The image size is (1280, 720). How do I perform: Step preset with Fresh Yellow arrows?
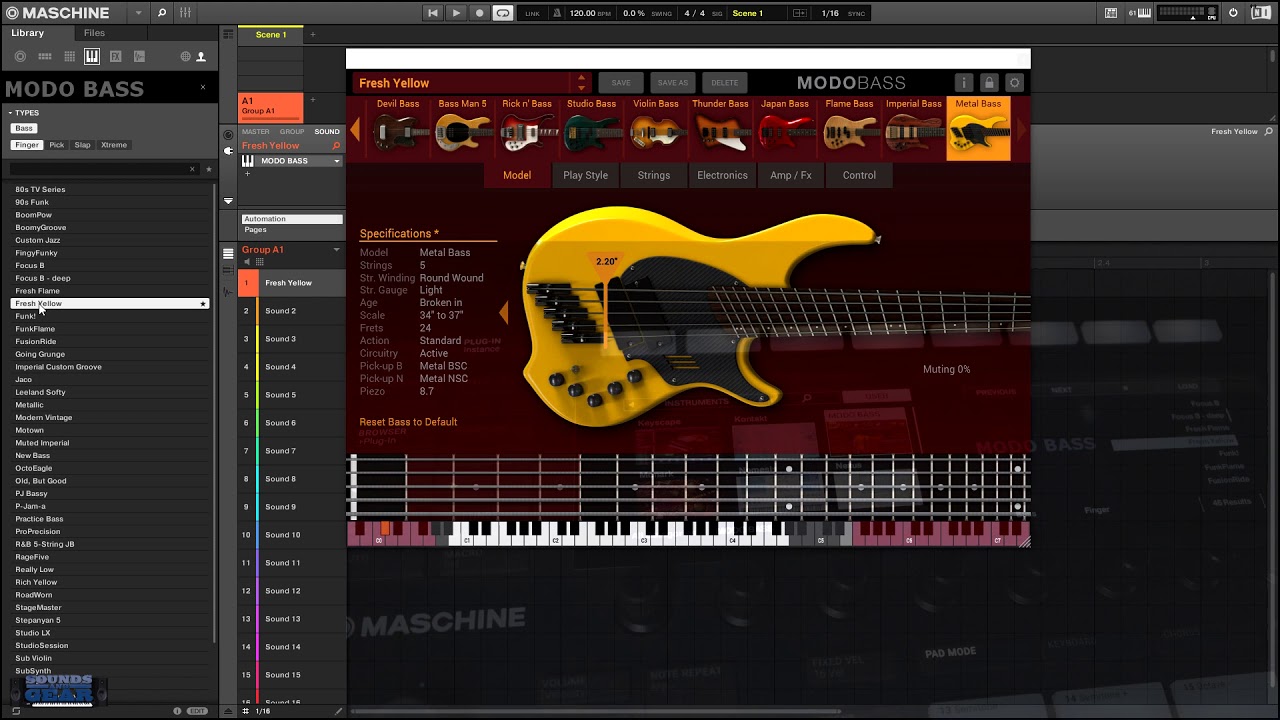(x=581, y=83)
